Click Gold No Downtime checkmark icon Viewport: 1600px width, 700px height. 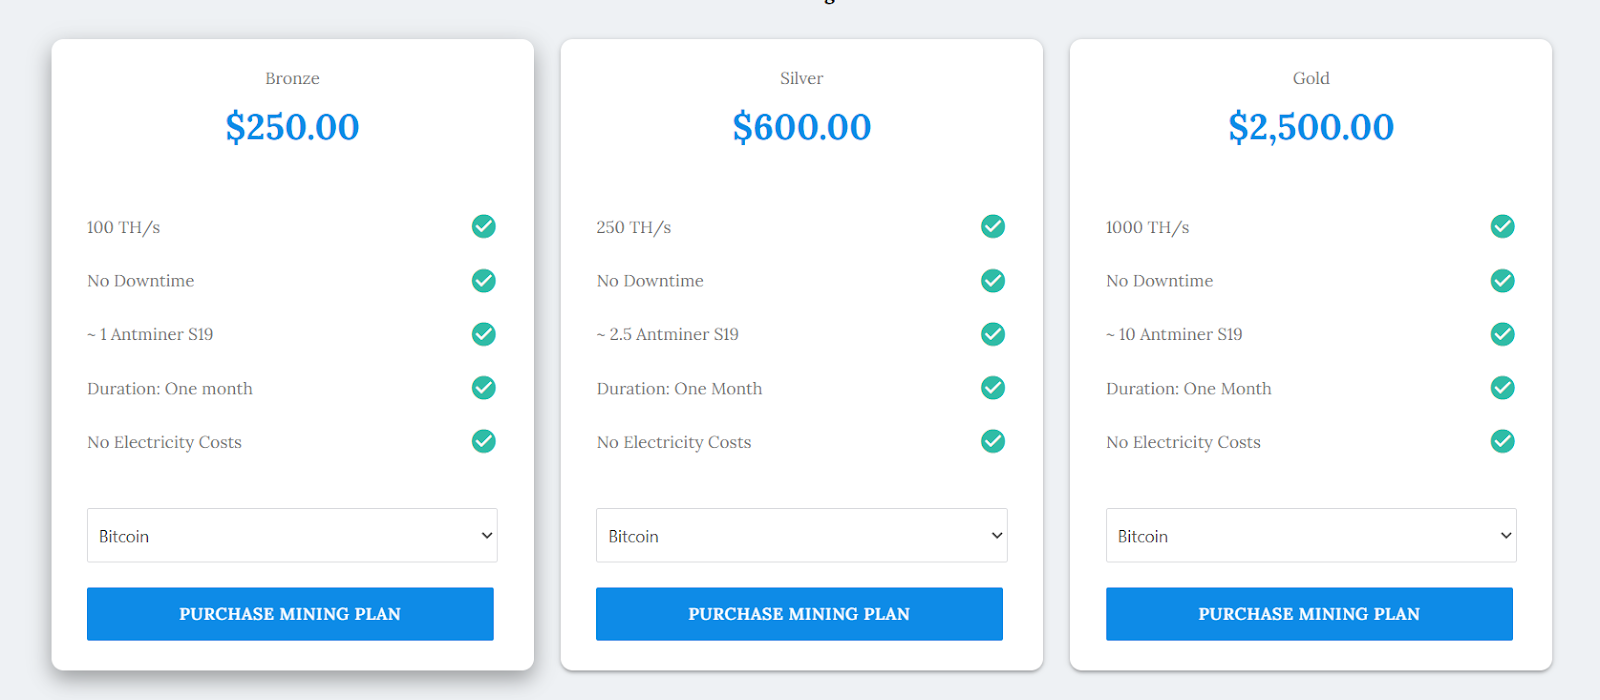pyautogui.click(x=1503, y=280)
